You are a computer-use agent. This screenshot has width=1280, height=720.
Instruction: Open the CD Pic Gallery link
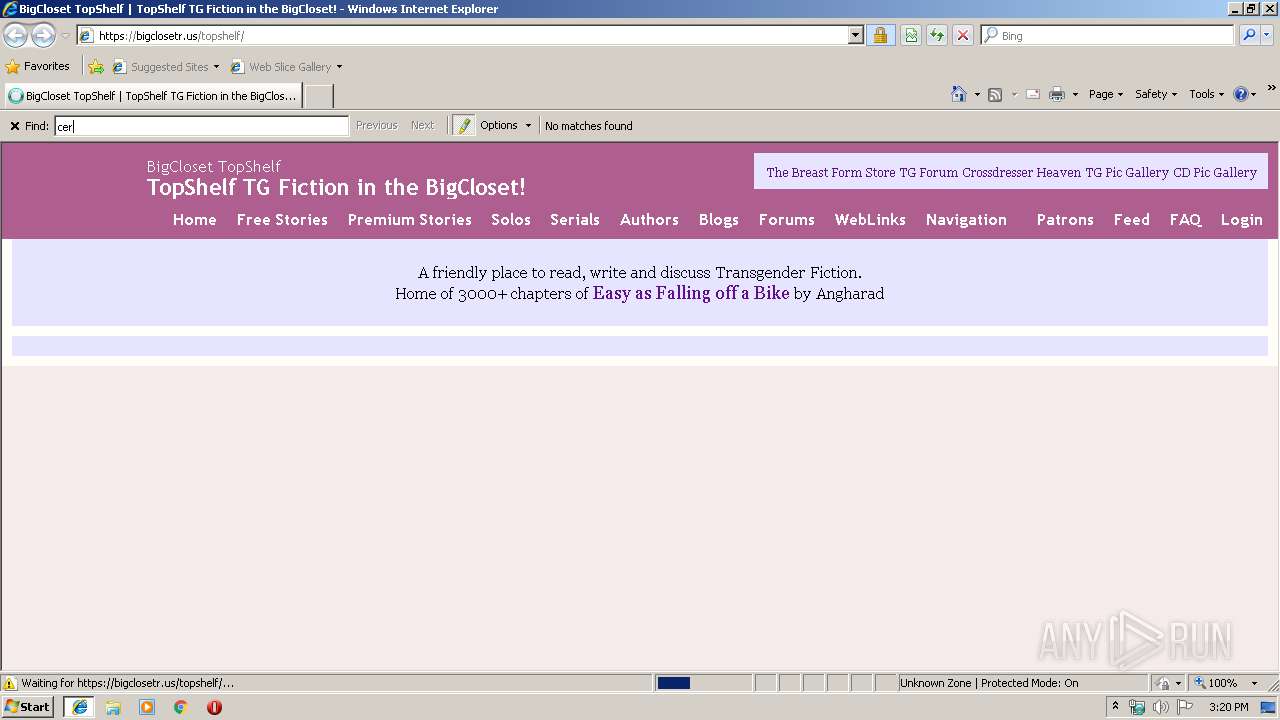click(x=1215, y=172)
